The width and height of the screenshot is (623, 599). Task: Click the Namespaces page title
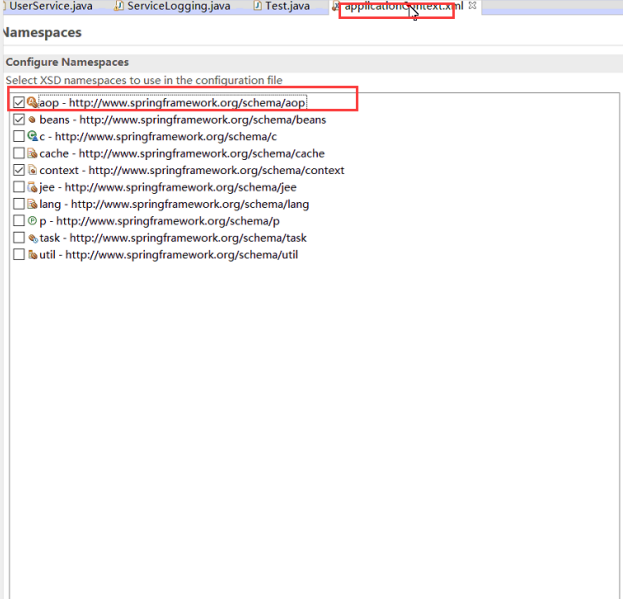(x=42, y=32)
